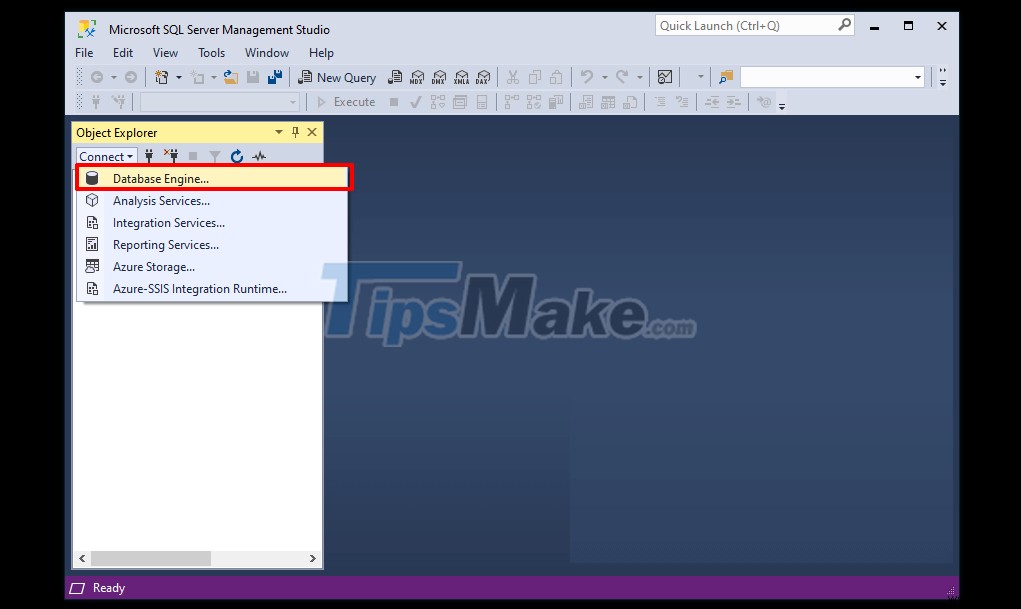Click stop icon in Object Explorer toolbar
Screen dimensions: 1021x609
[193, 156]
